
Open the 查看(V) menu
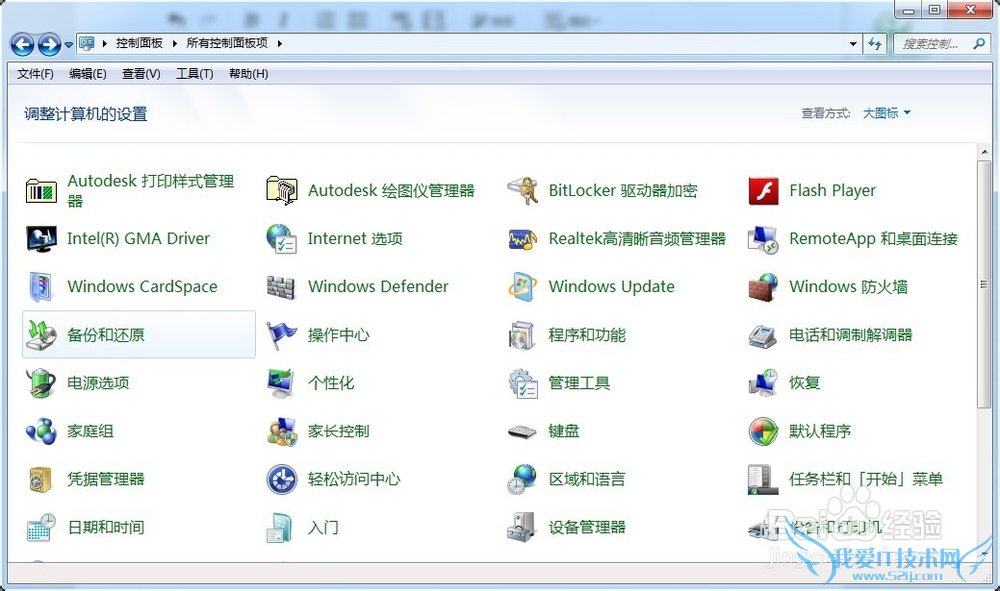(141, 74)
